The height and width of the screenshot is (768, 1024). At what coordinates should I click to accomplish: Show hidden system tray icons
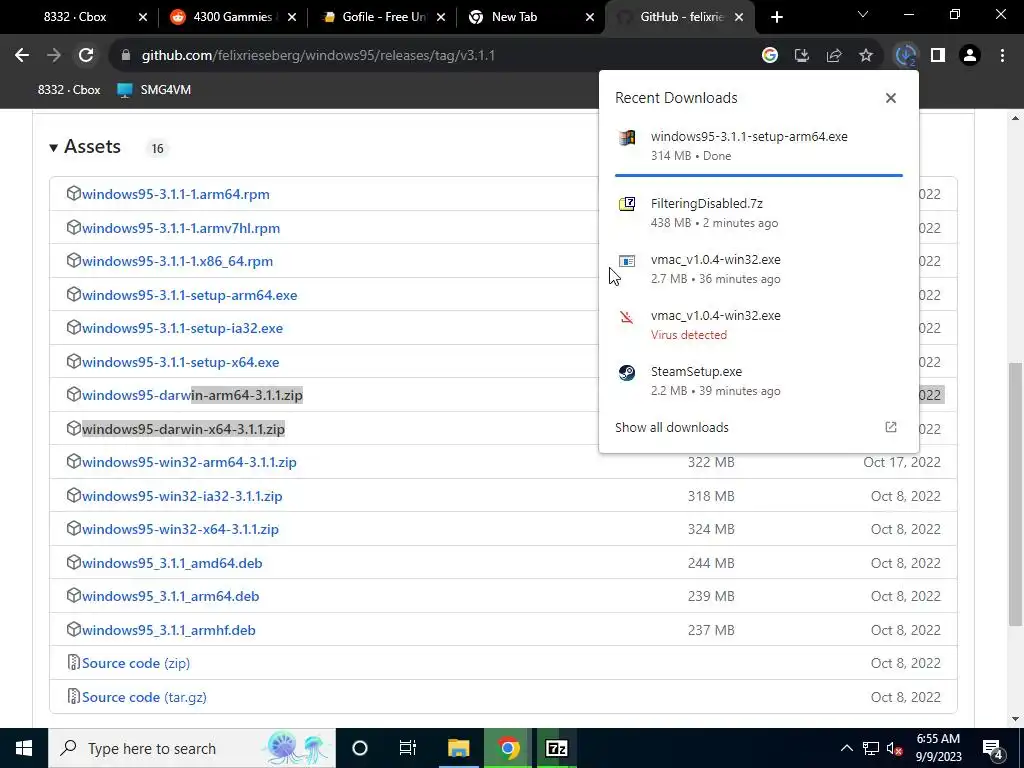click(846, 748)
